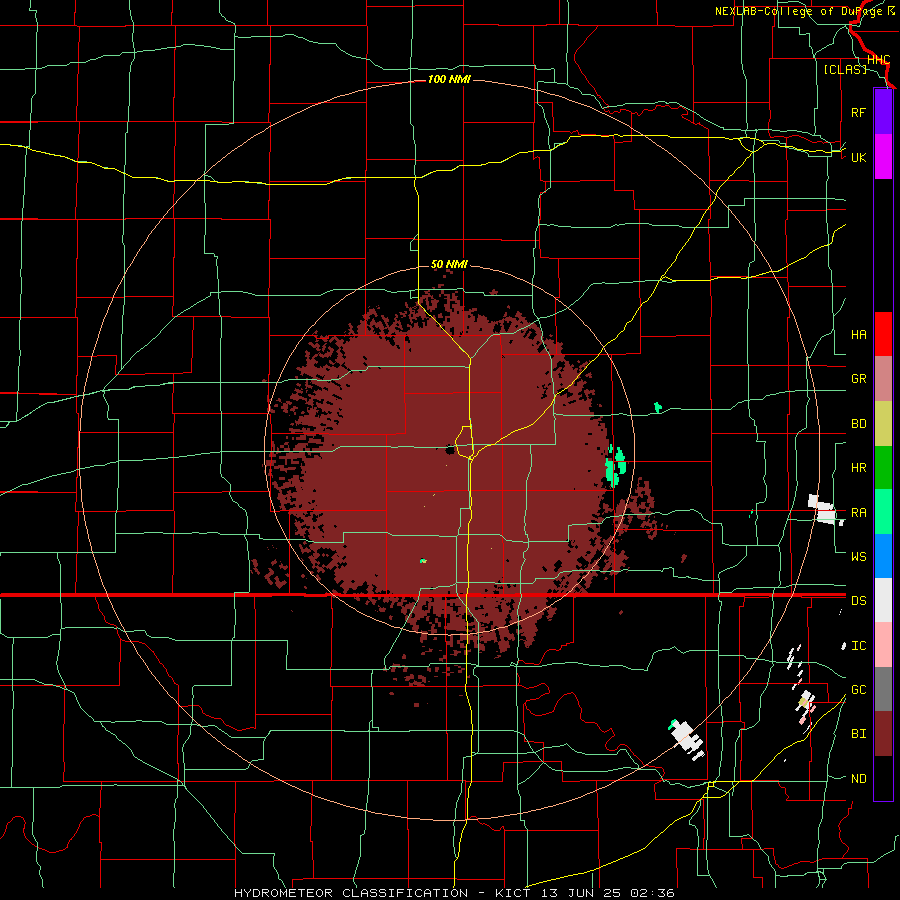Click the 'BI' legend label
Viewport: 900px width, 900px height.
(858, 734)
